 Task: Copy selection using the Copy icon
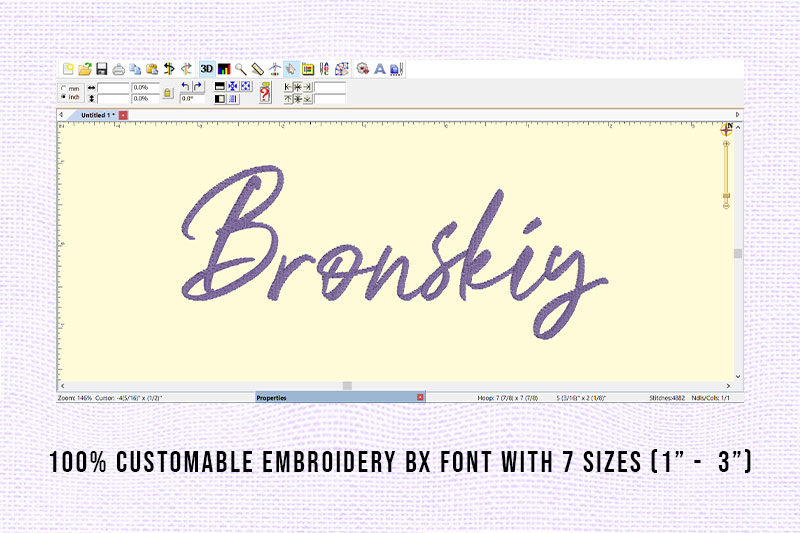(x=135, y=69)
